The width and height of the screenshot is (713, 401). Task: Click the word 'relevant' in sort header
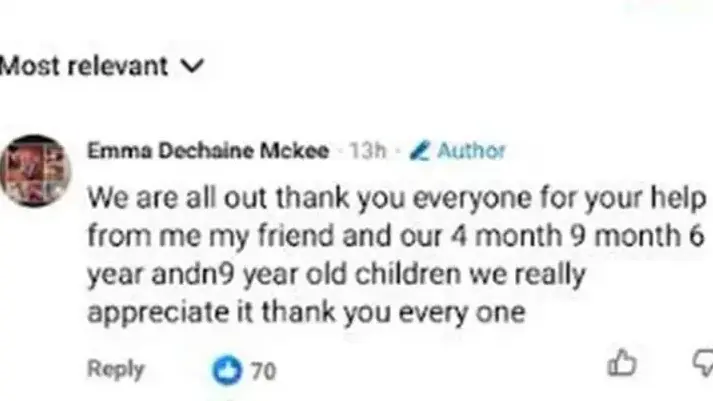(x=118, y=66)
